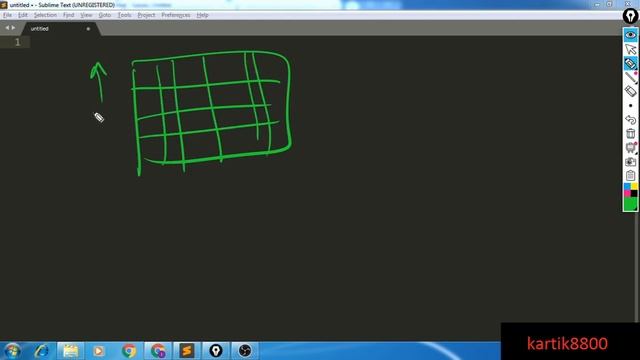Open Google Chrome from taskbar

tap(129, 351)
